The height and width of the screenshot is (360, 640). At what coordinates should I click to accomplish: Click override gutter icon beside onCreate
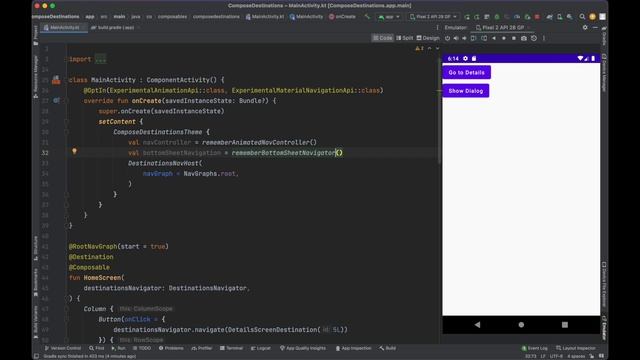tap(56, 100)
